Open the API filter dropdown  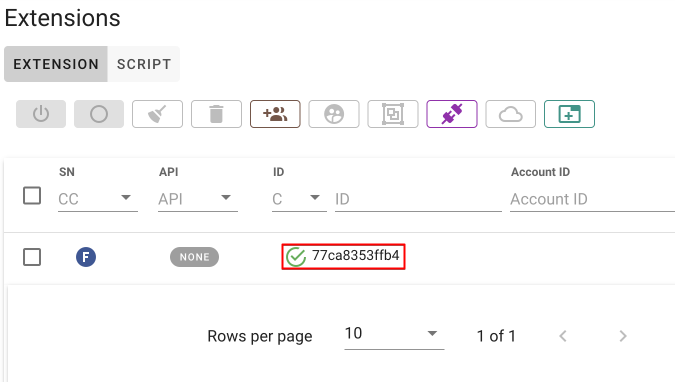click(198, 199)
